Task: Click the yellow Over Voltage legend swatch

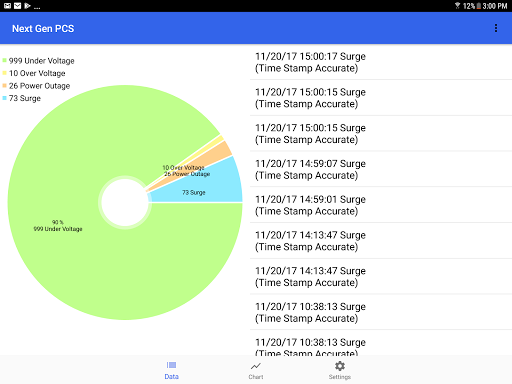Action: click(x=4, y=73)
